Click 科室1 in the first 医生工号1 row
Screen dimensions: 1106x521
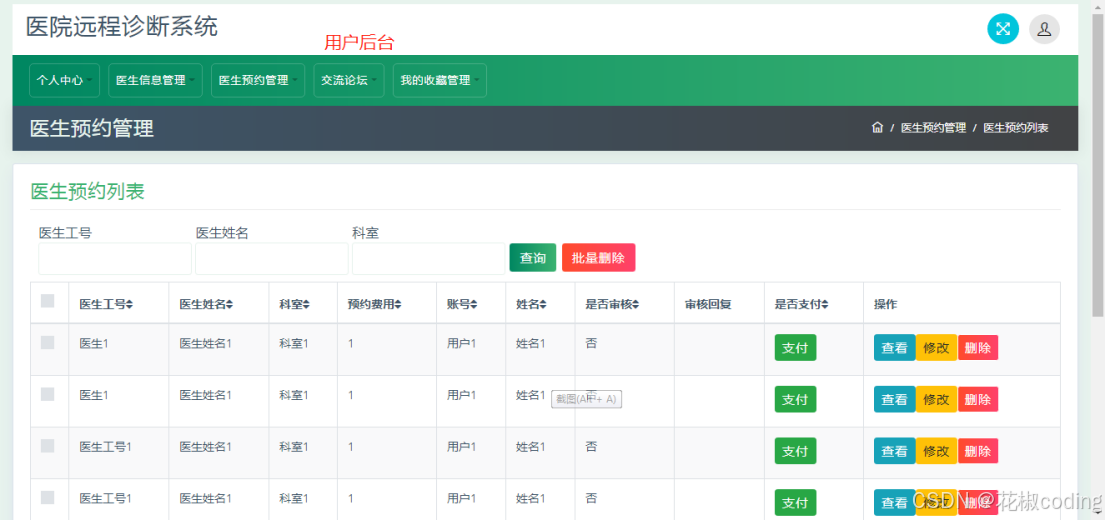point(293,446)
